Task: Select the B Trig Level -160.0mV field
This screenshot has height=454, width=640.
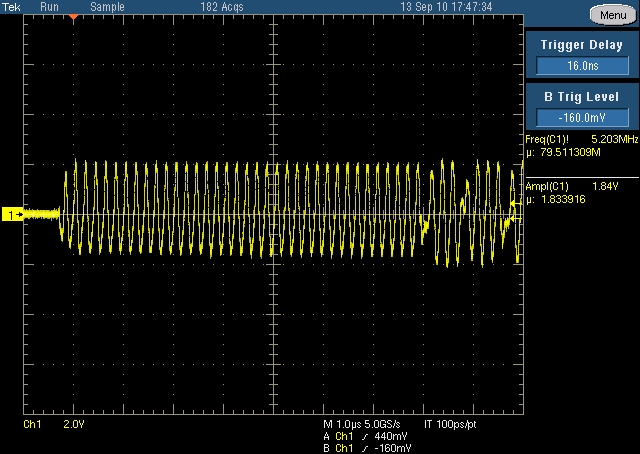Action: click(582, 118)
